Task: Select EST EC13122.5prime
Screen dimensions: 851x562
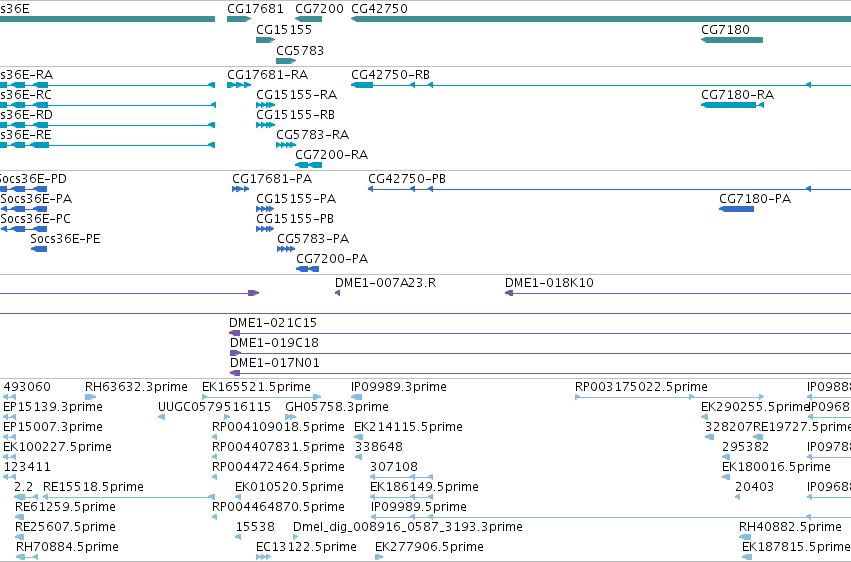Action: (306, 547)
